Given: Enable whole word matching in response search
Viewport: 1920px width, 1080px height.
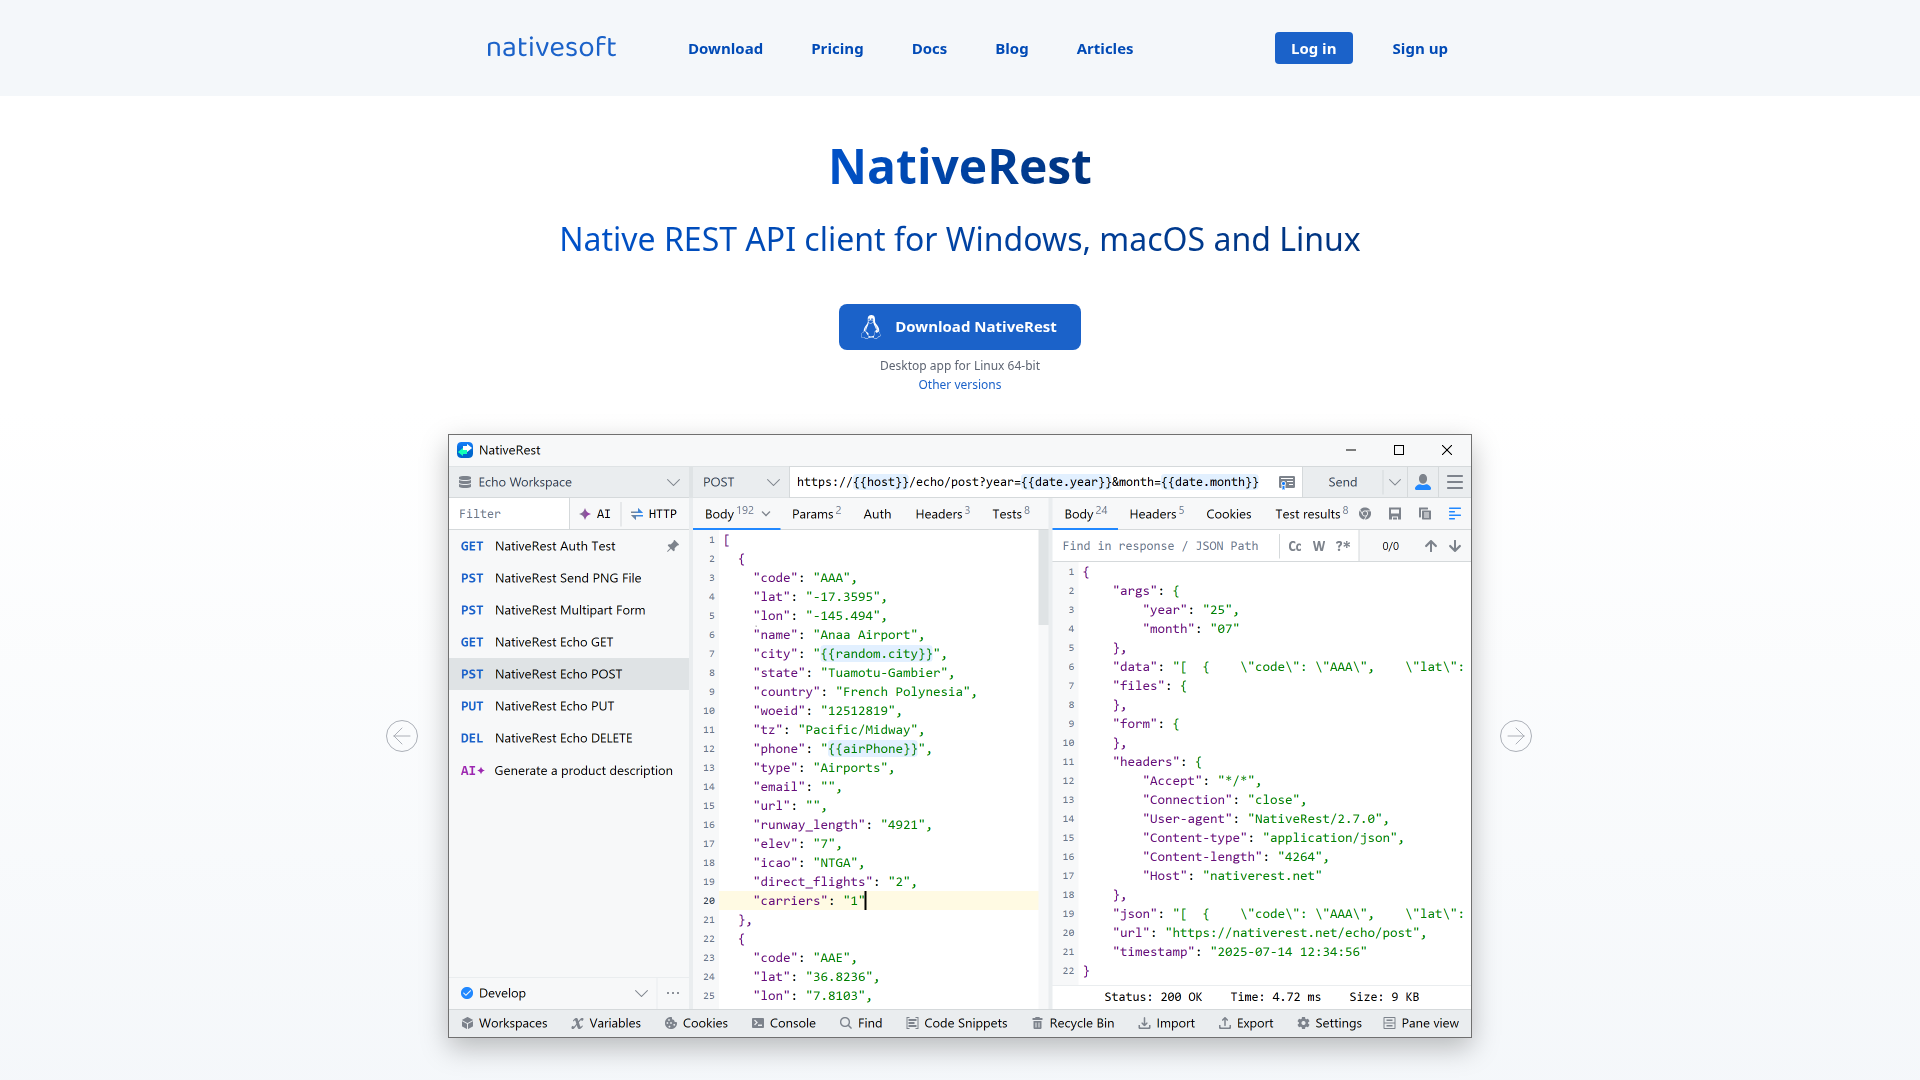Looking at the screenshot, I should tap(1318, 546).
